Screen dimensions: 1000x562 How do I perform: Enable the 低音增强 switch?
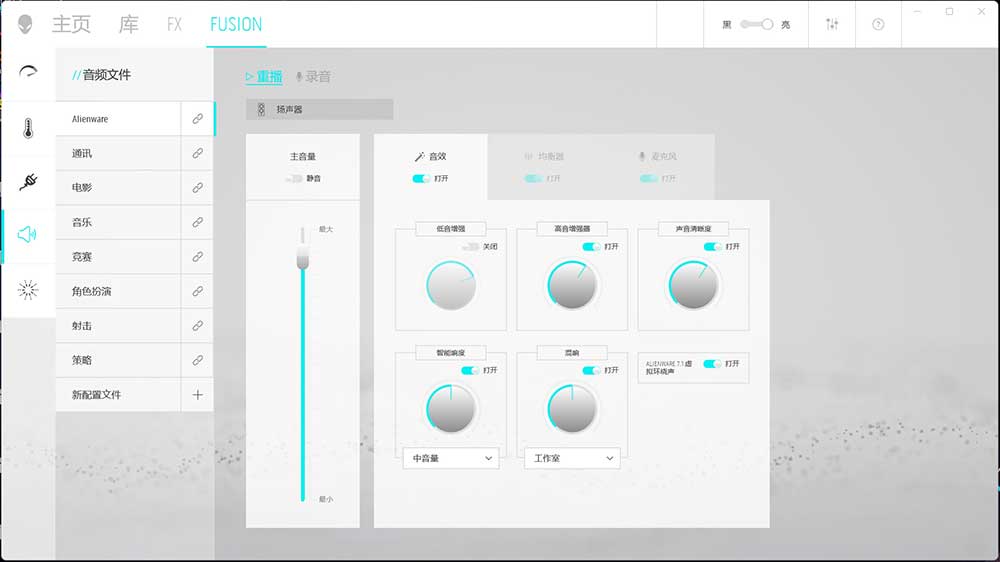click(470, 246)
